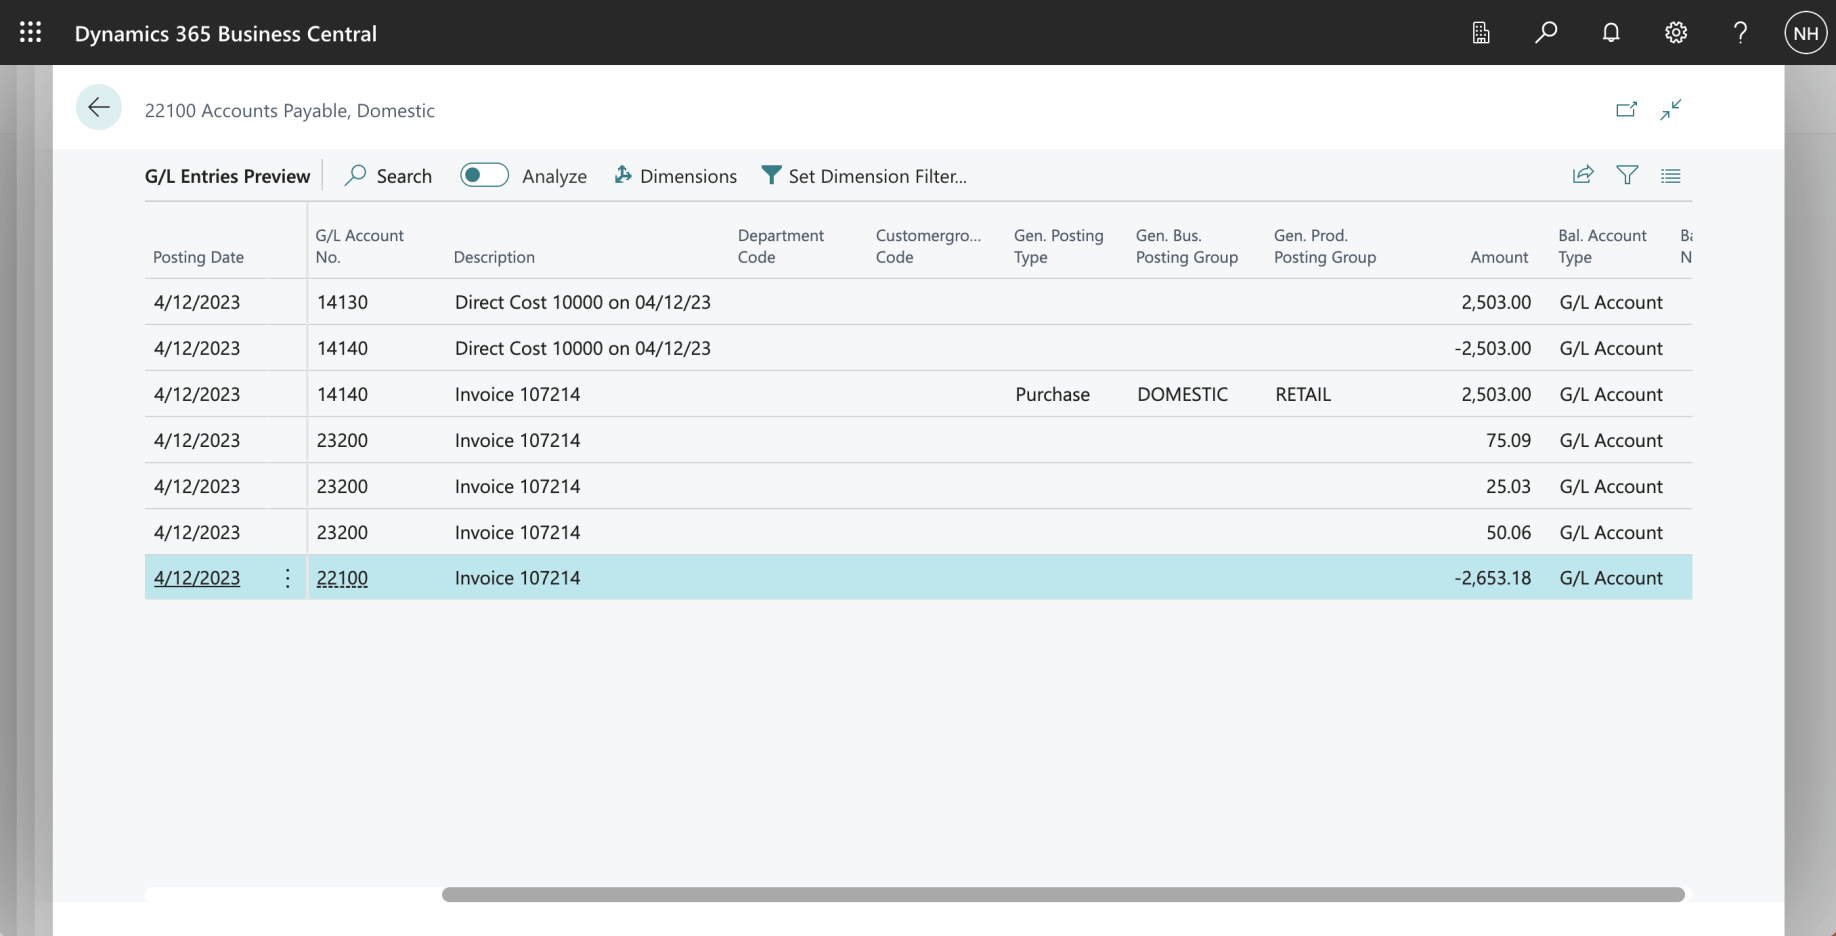Click the back arrow button
The image size is (1836, 936).
[x=98, y=108]
